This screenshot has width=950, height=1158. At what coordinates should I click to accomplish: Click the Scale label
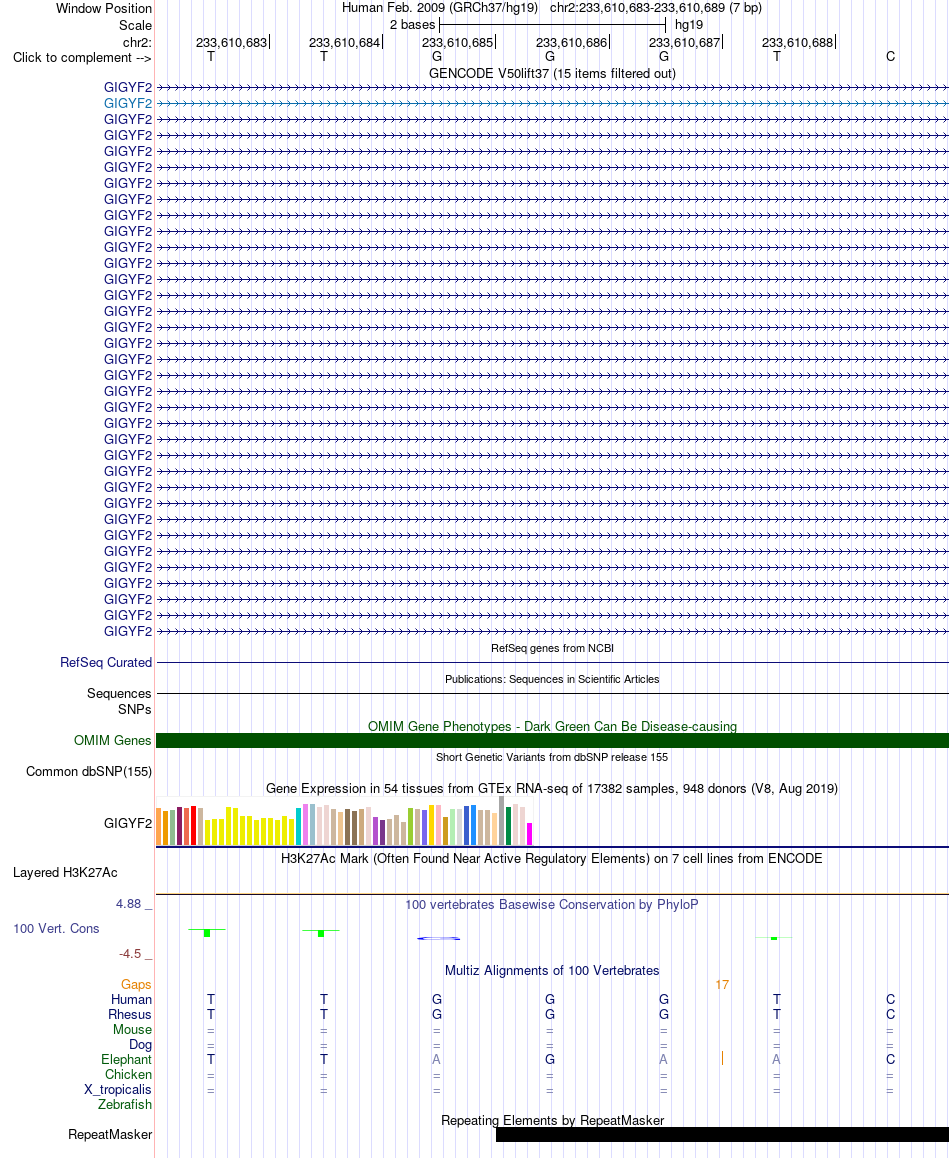click(x=135, y=25)
